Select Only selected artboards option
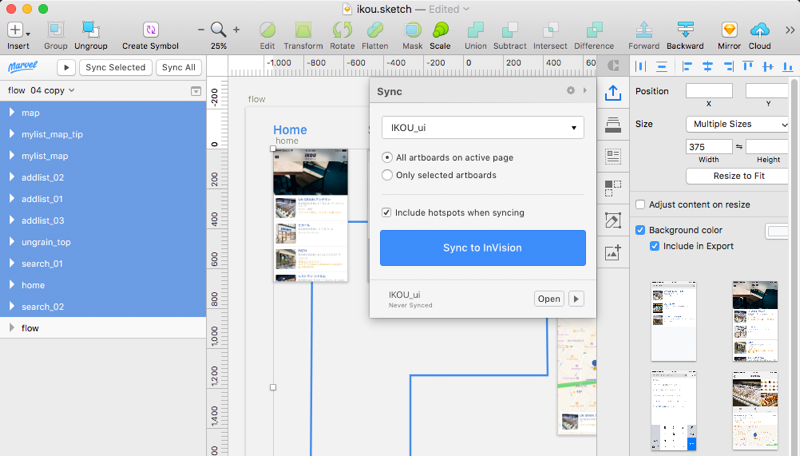 (x=387, y=175)
